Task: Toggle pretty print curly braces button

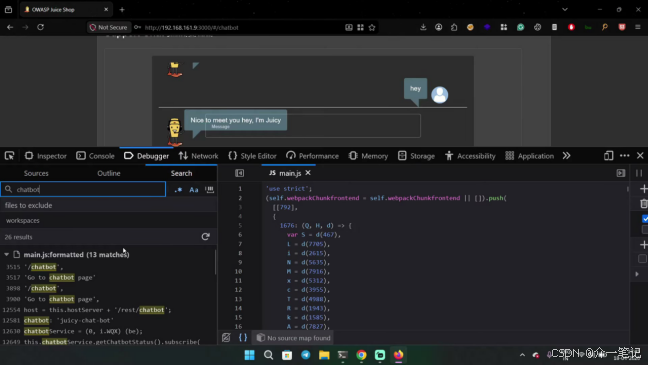Action: (243, 338)
